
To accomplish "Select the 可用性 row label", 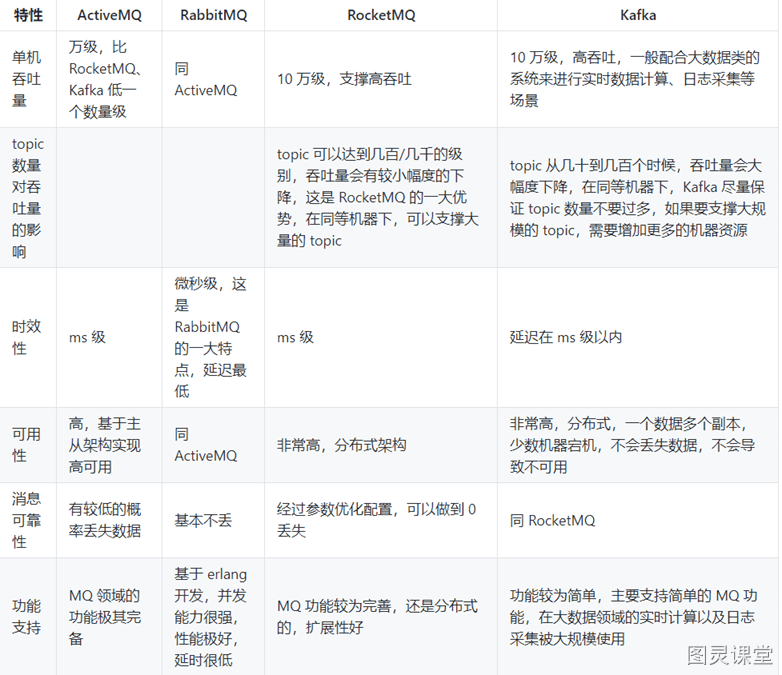I will pos(28,445).
